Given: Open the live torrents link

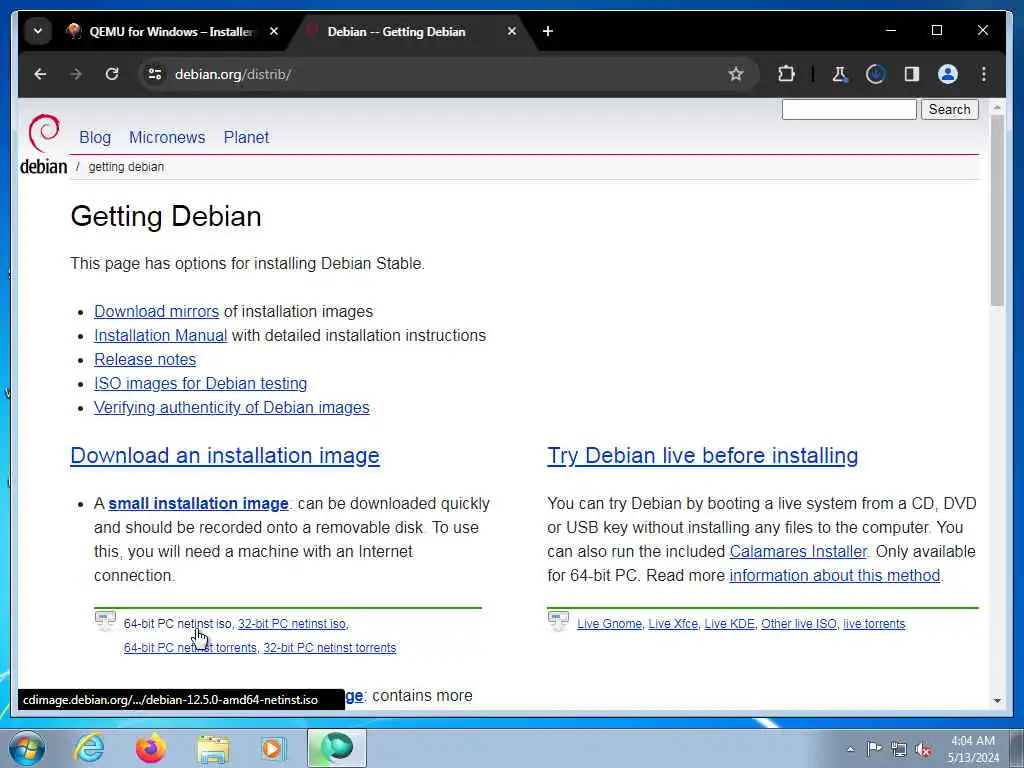Looking at the screenshot, I should [x=874, y=624].
